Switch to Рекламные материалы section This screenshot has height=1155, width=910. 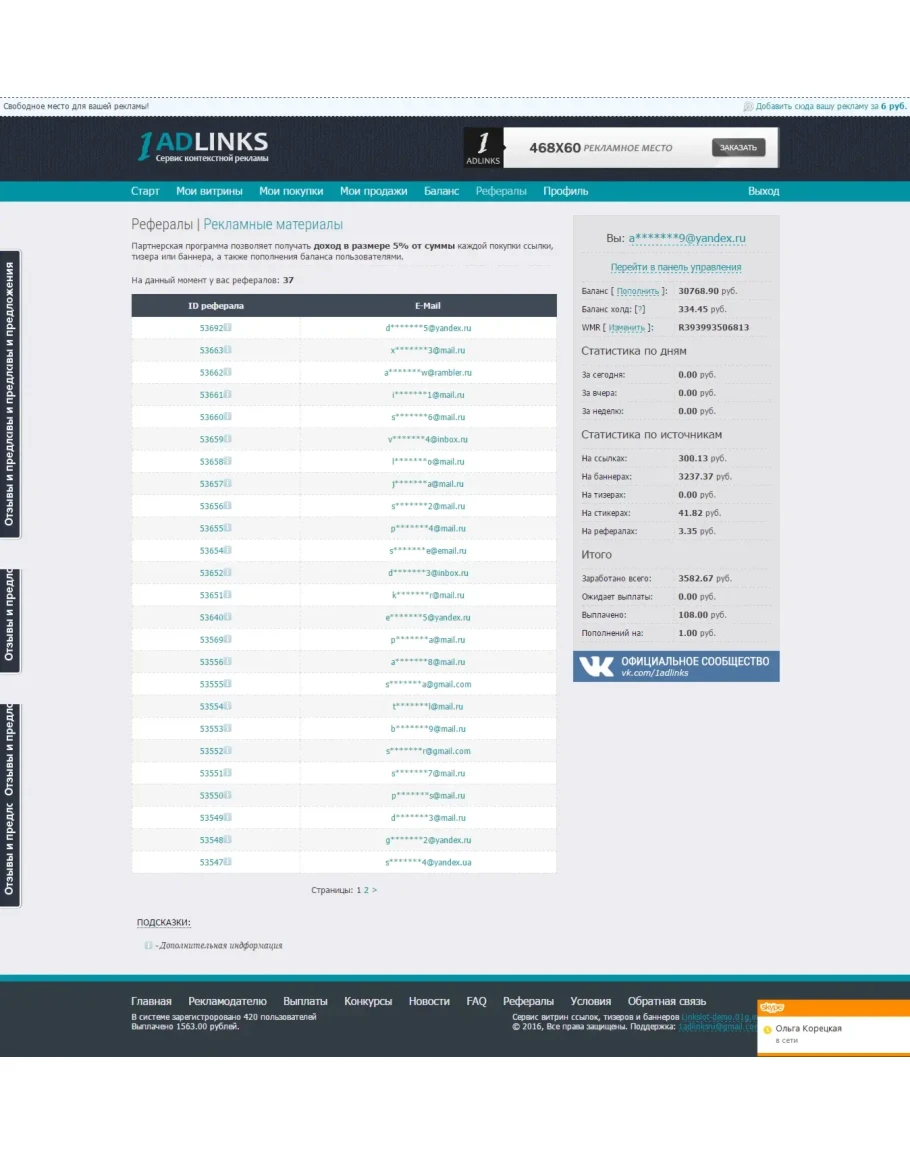click(x=273, y=225)
